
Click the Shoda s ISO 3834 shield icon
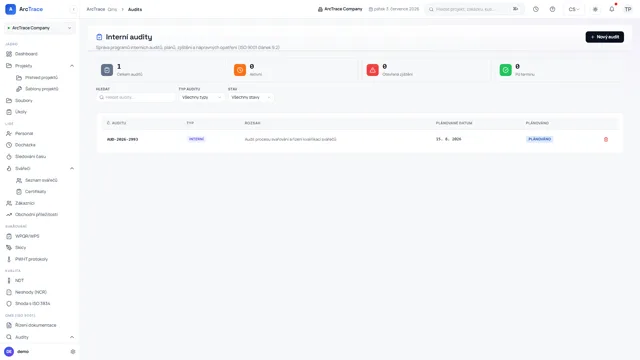click(x=9, y=304)
